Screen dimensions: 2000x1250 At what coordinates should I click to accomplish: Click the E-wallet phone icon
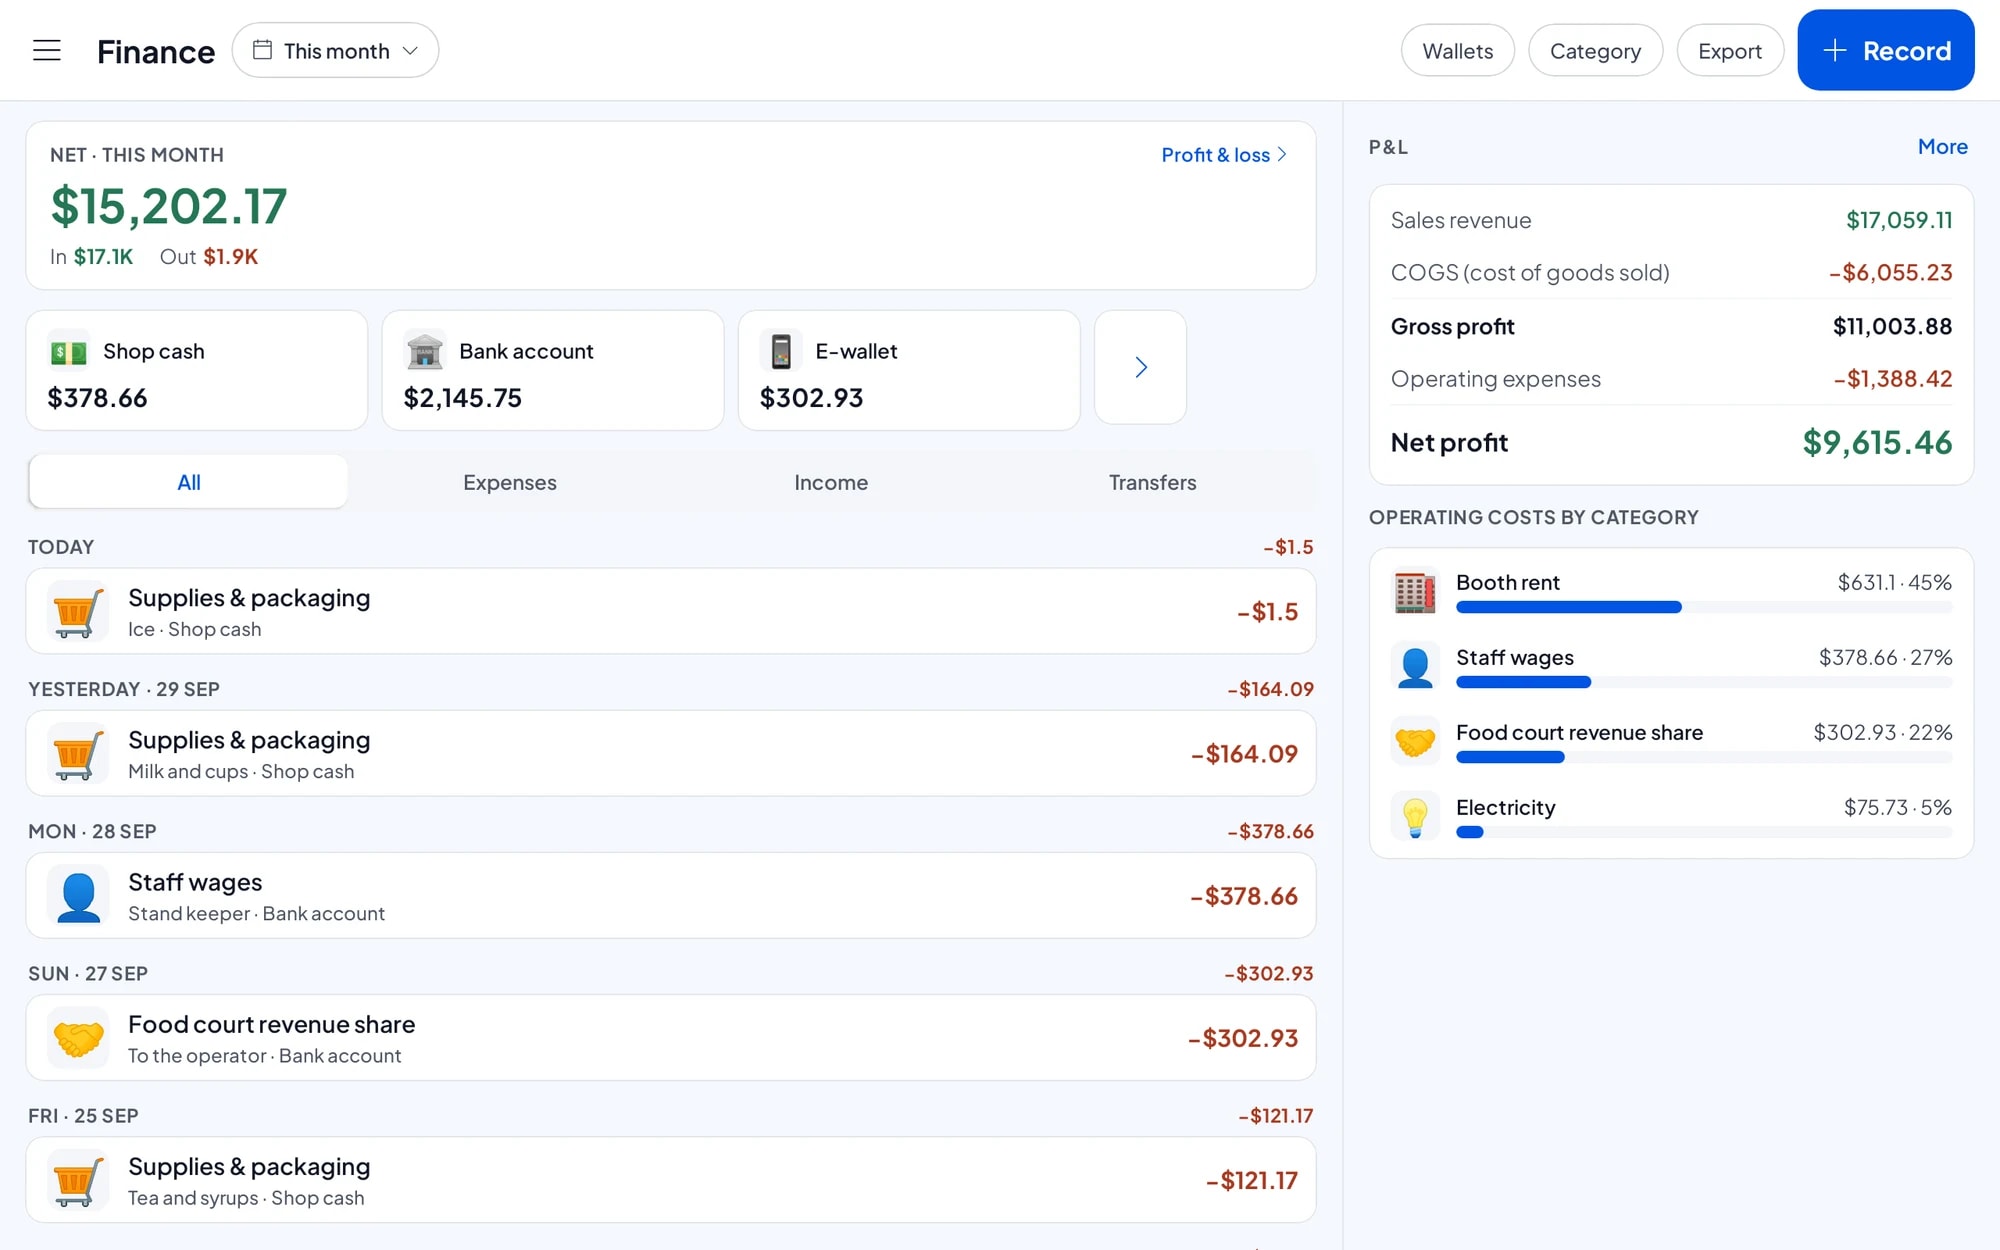click(781, 352)
